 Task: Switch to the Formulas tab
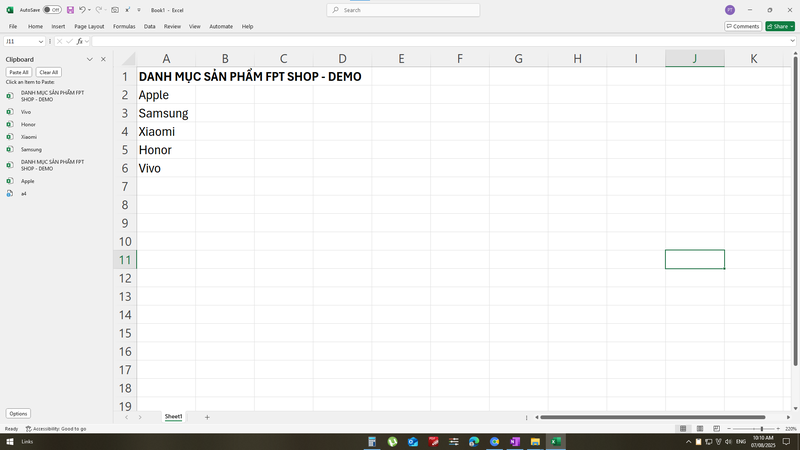tap(124, 27)
